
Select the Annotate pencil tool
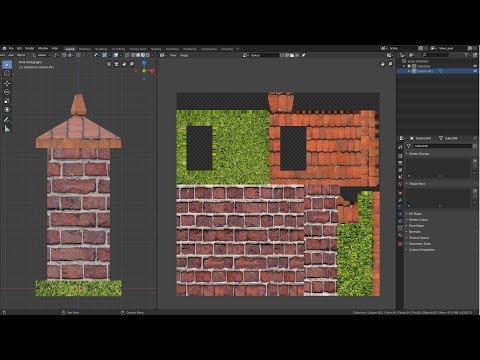(7, 119)
